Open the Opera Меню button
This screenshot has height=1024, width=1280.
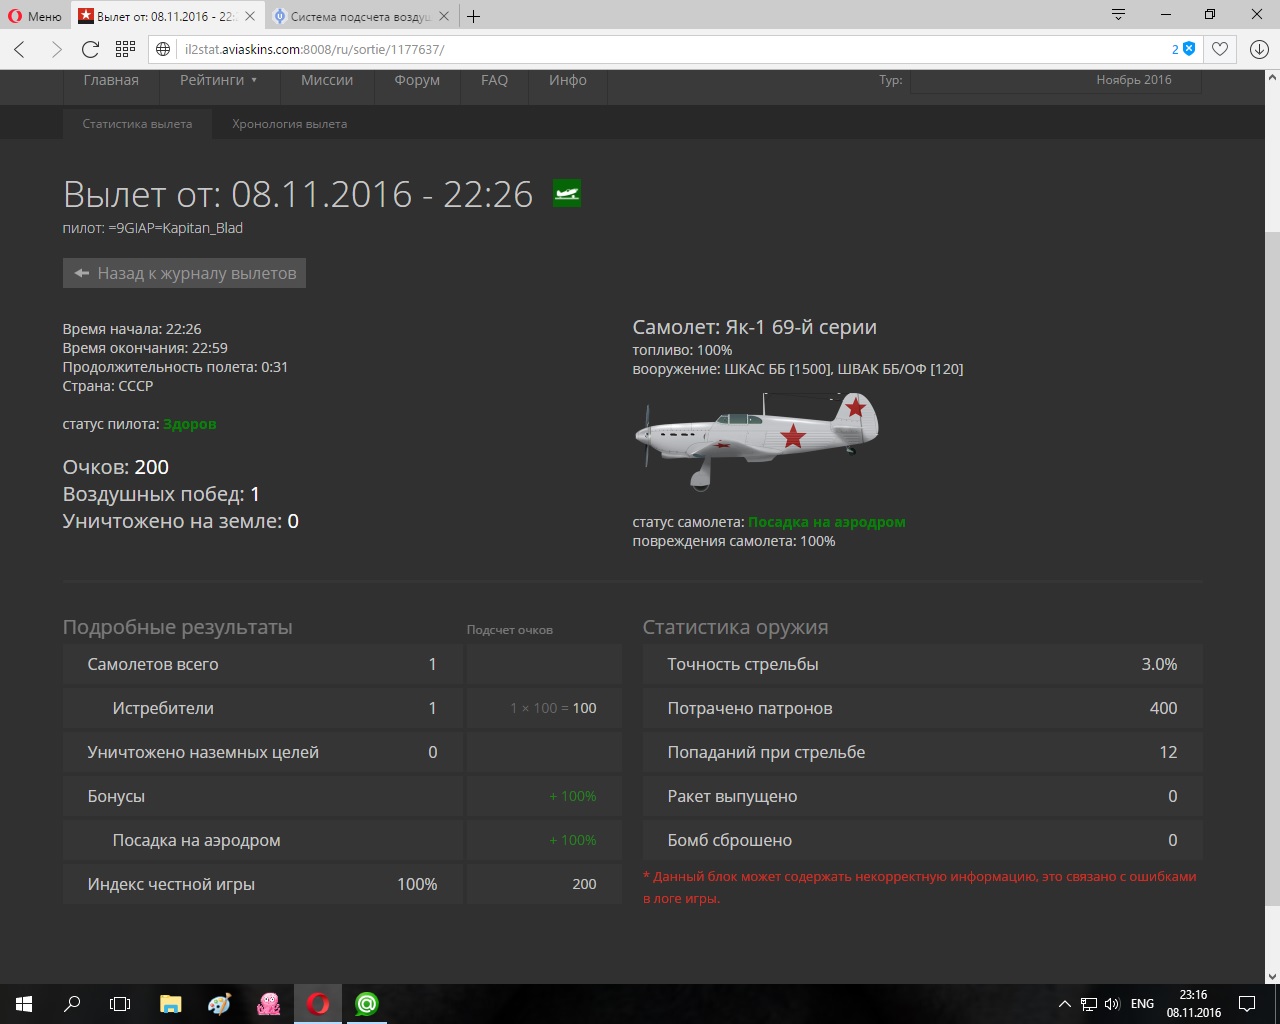click(x=35, y=16)
